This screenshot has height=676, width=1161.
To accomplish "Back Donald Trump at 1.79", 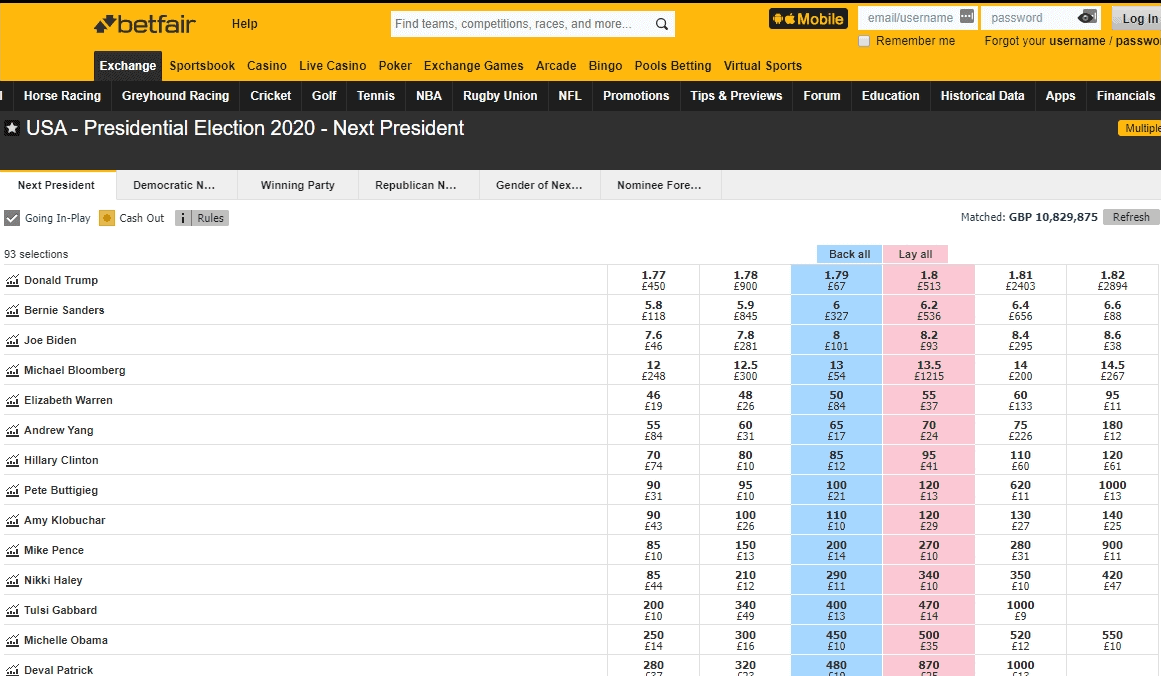I will pos(837,280).
